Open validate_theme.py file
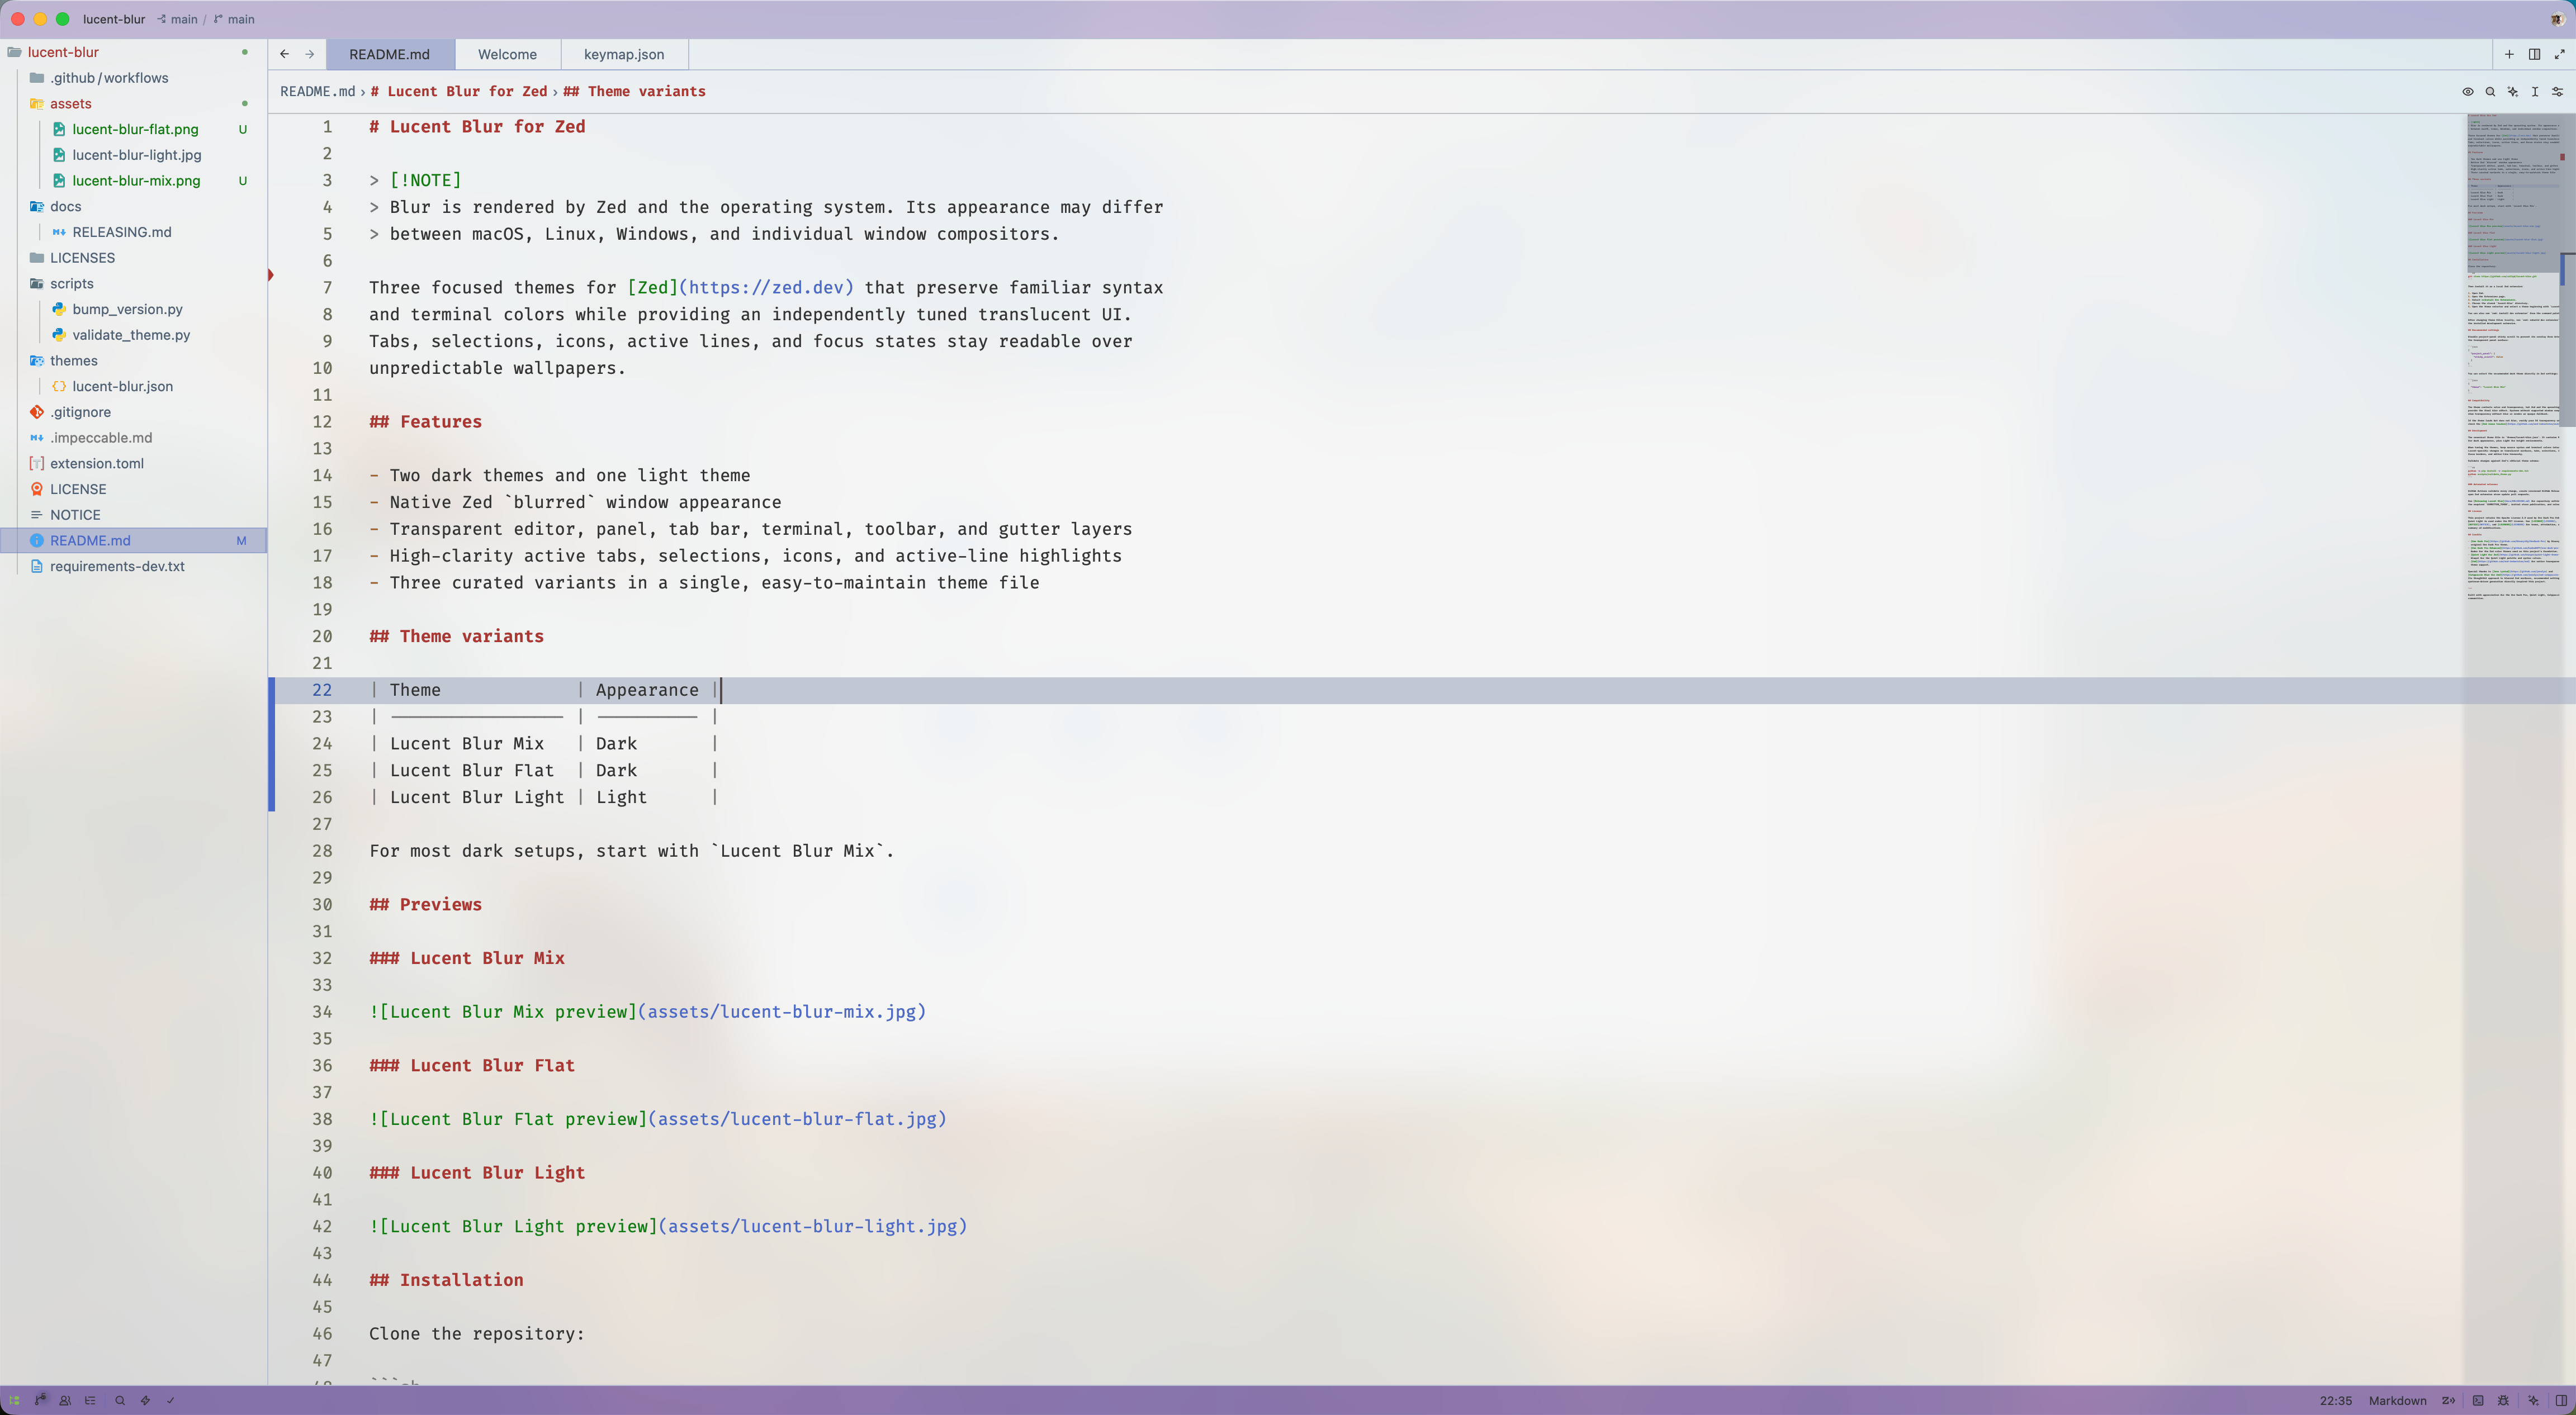 134,334
